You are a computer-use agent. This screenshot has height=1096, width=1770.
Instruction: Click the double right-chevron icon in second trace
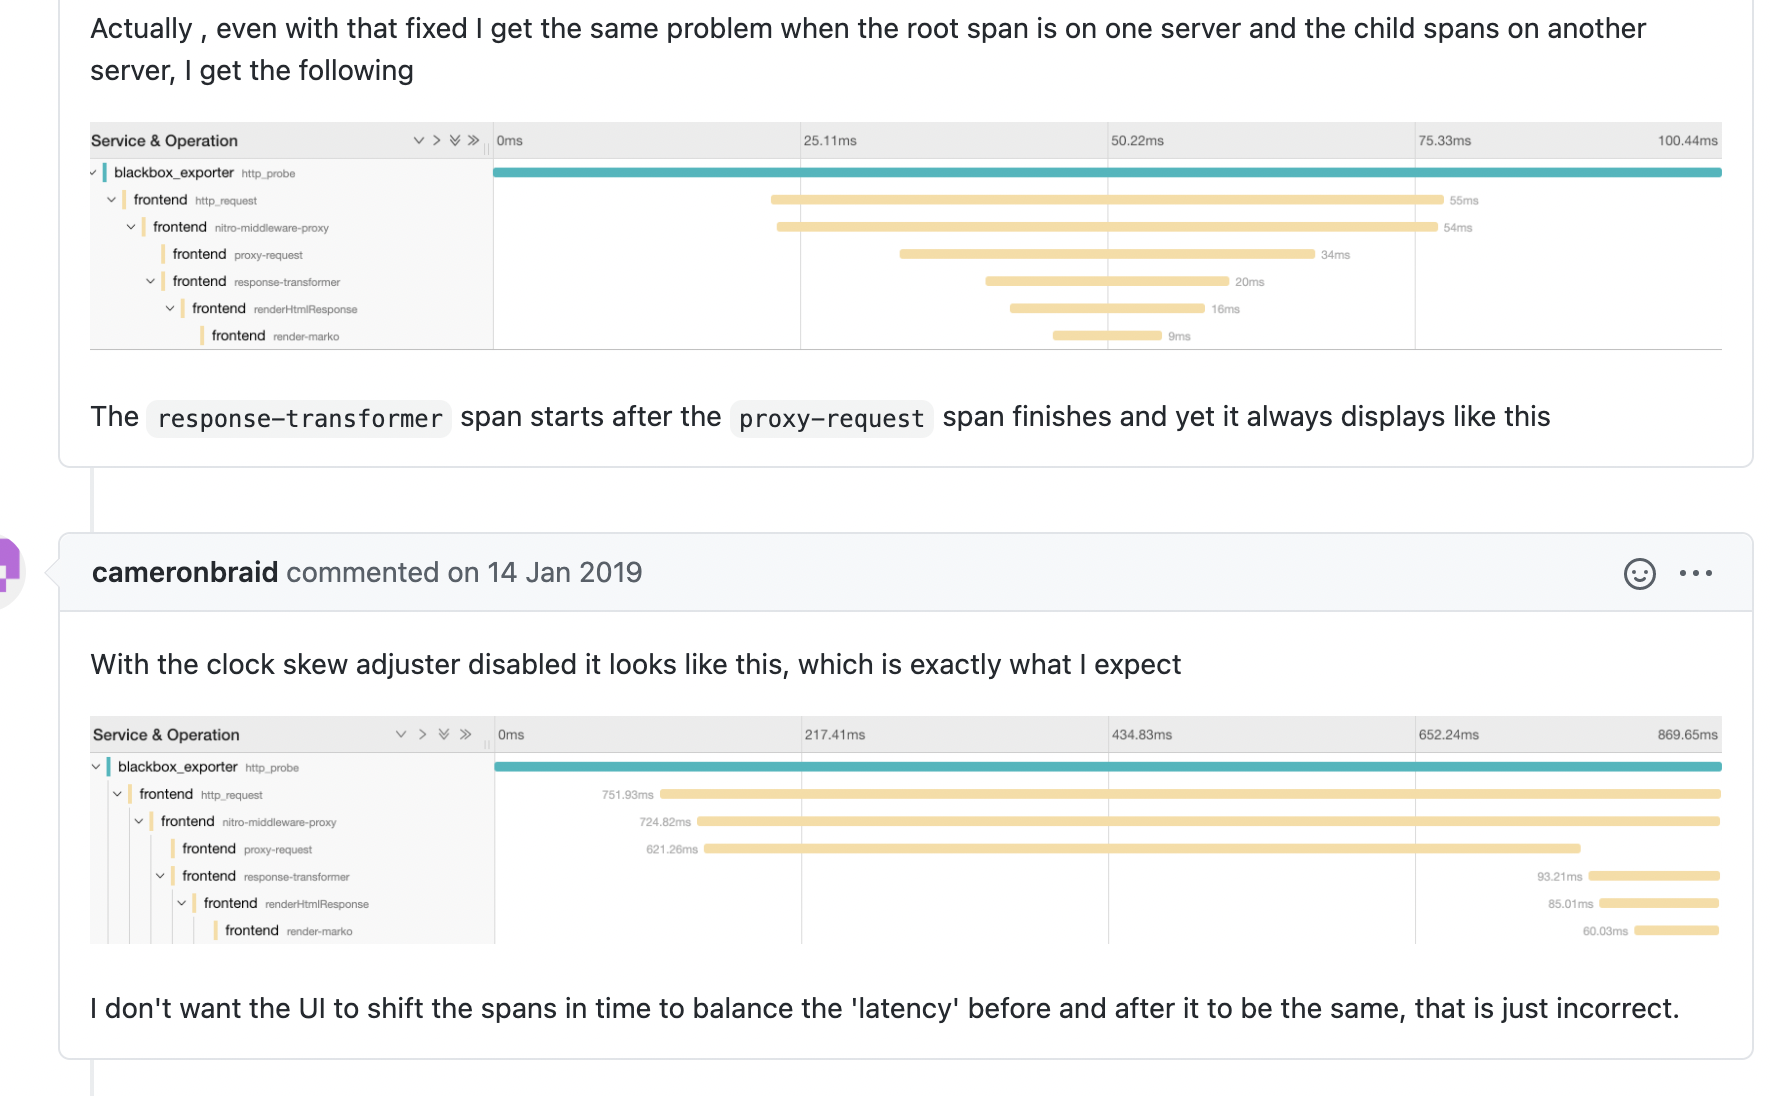coord(465,734)
